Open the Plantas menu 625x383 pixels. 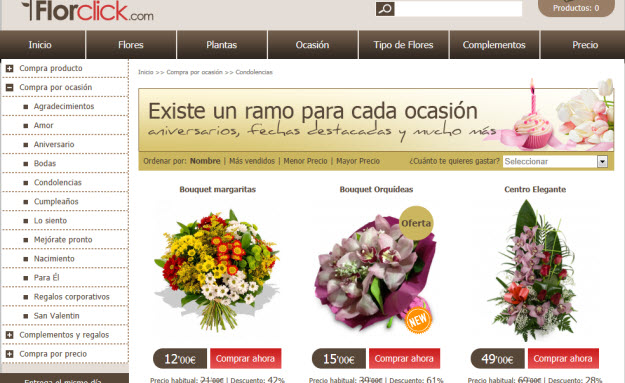point(222,45)
